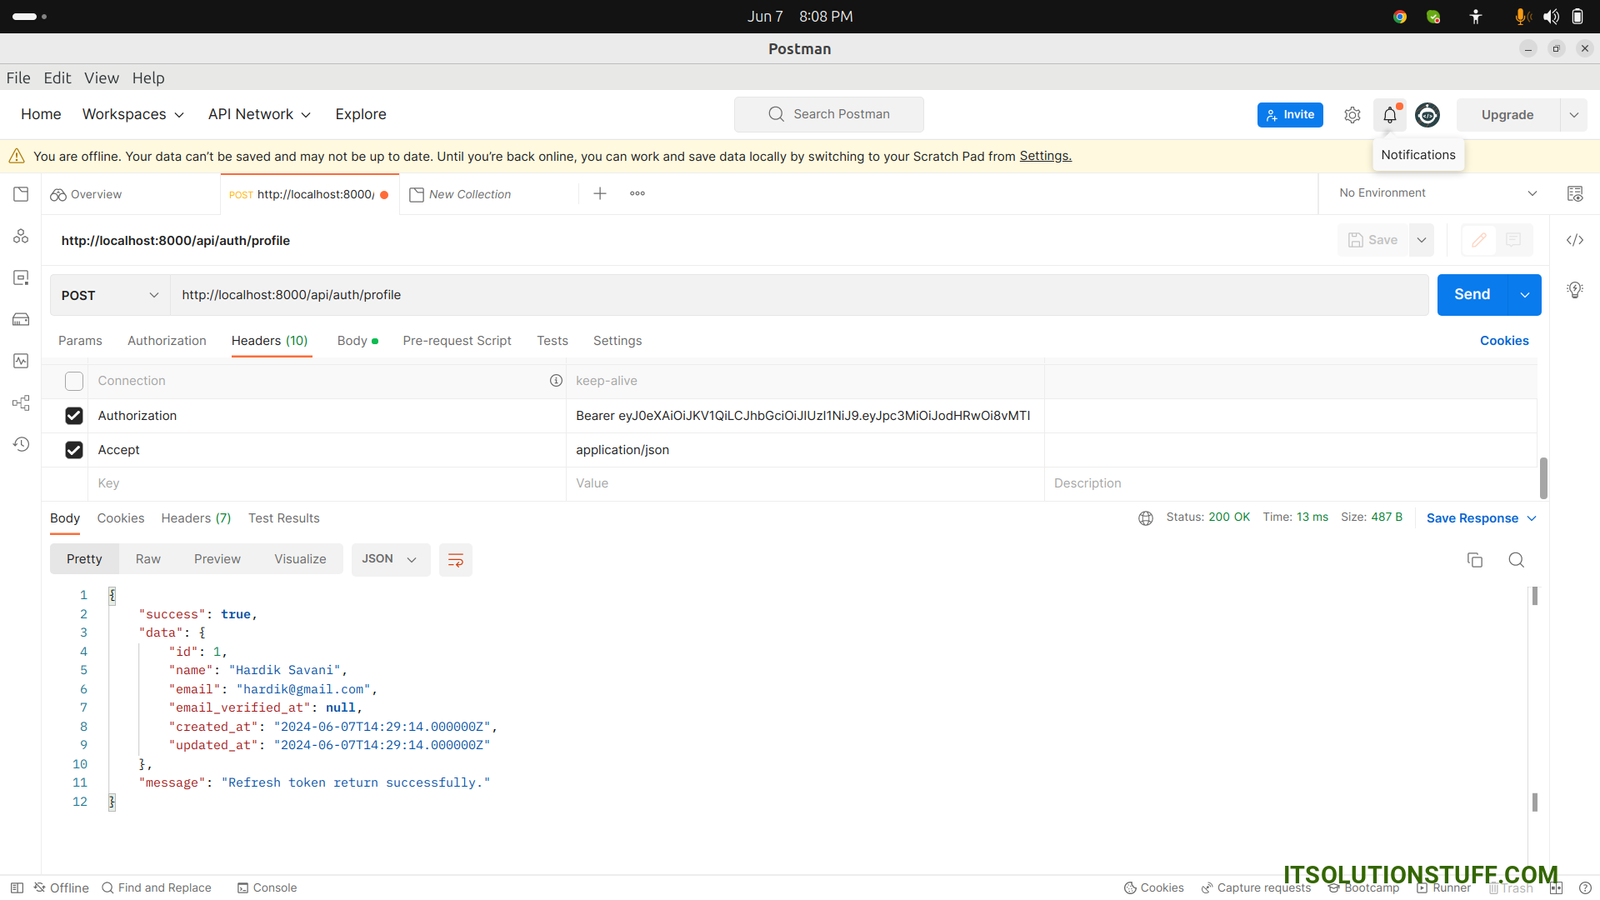Open the JSON format dropdown
Image resolution: width=1600 pixels, height=900 pixels.
click(x=390, y=559)
